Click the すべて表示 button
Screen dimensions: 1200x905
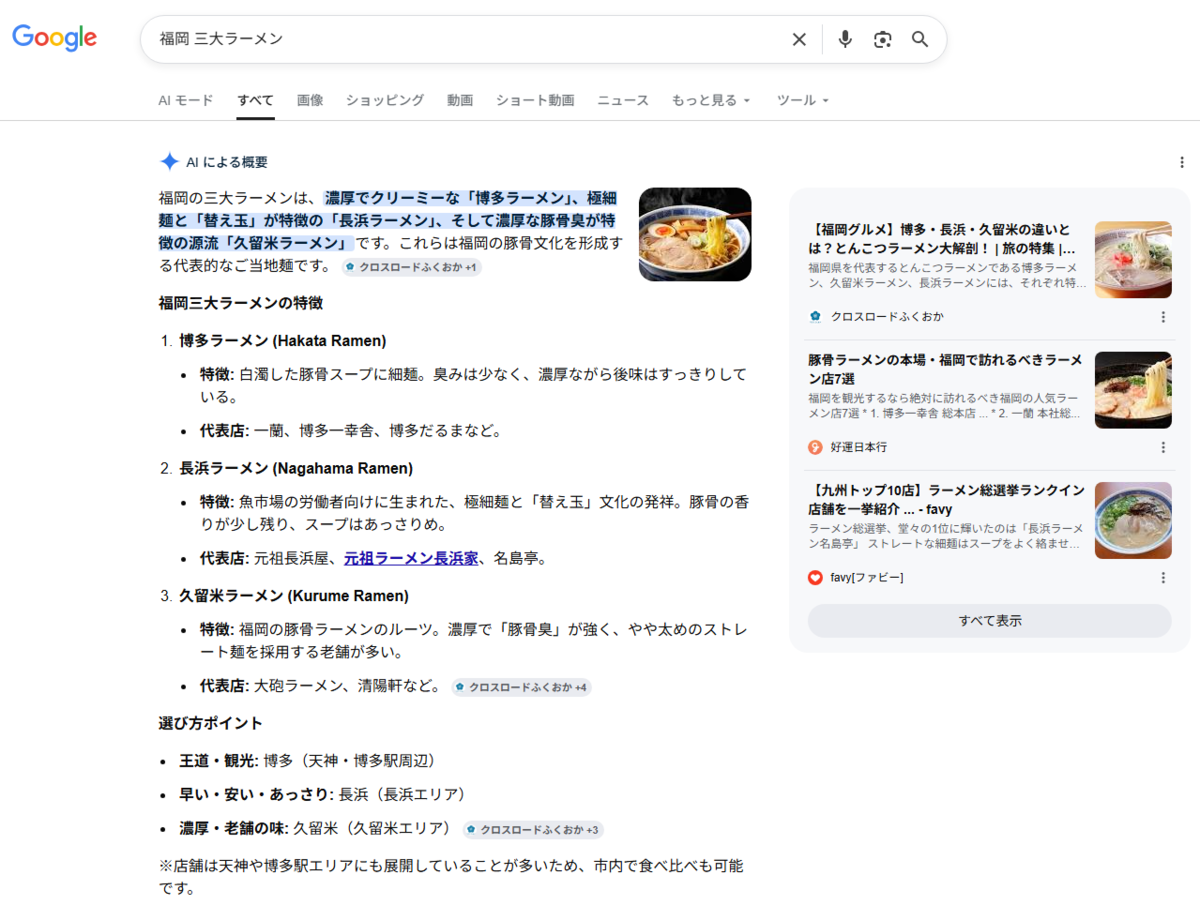click(990, 620)
